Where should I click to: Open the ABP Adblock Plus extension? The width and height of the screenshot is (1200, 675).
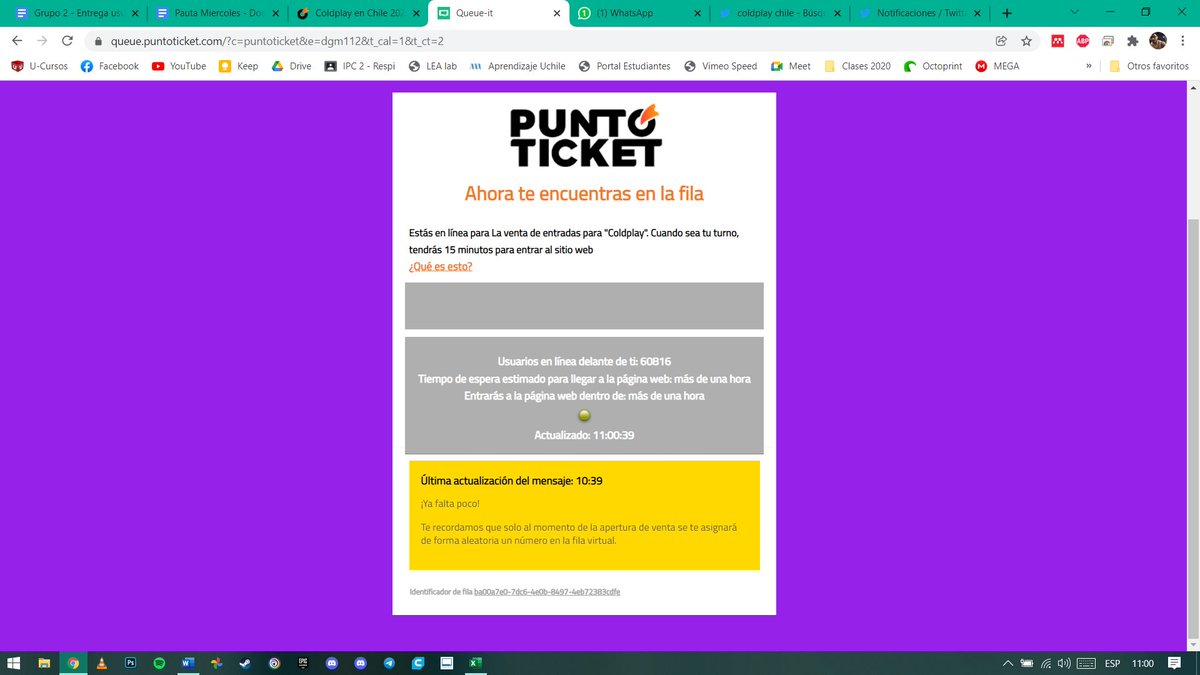pos(1082,41)
